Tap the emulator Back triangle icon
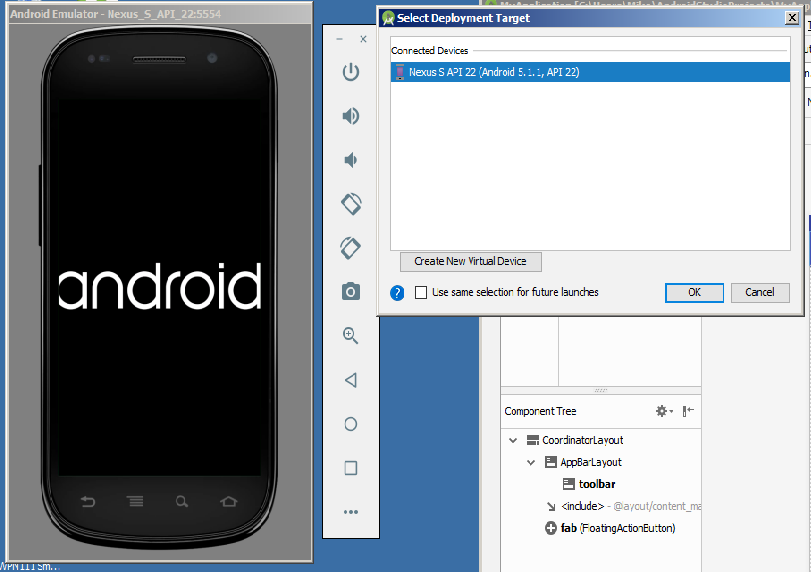811x572 pixels. click(x=351, y=380)
